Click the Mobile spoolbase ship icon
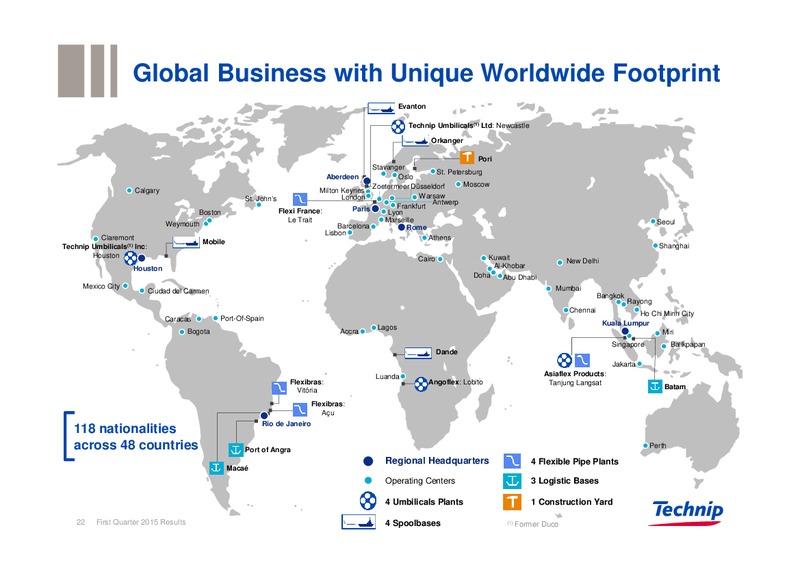This screenshot has height=565, width=800. [186, 242]
